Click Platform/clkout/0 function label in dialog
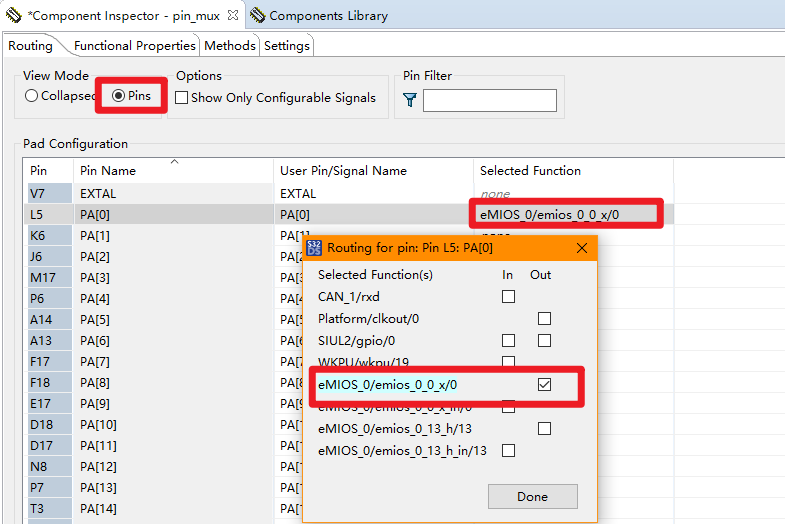Viewport: 785px width, 524px height. pyautogui.click(x=368, y=319)
